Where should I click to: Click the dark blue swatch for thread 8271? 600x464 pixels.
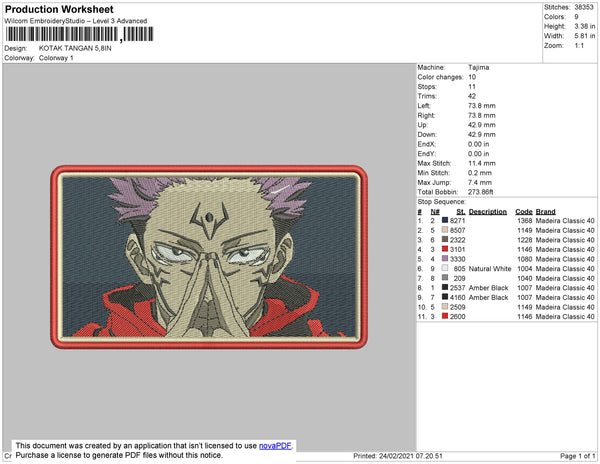click(445, 220)
